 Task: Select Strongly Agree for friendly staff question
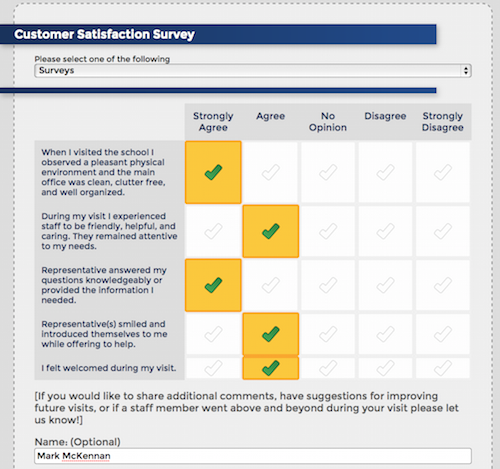[213, 231]
